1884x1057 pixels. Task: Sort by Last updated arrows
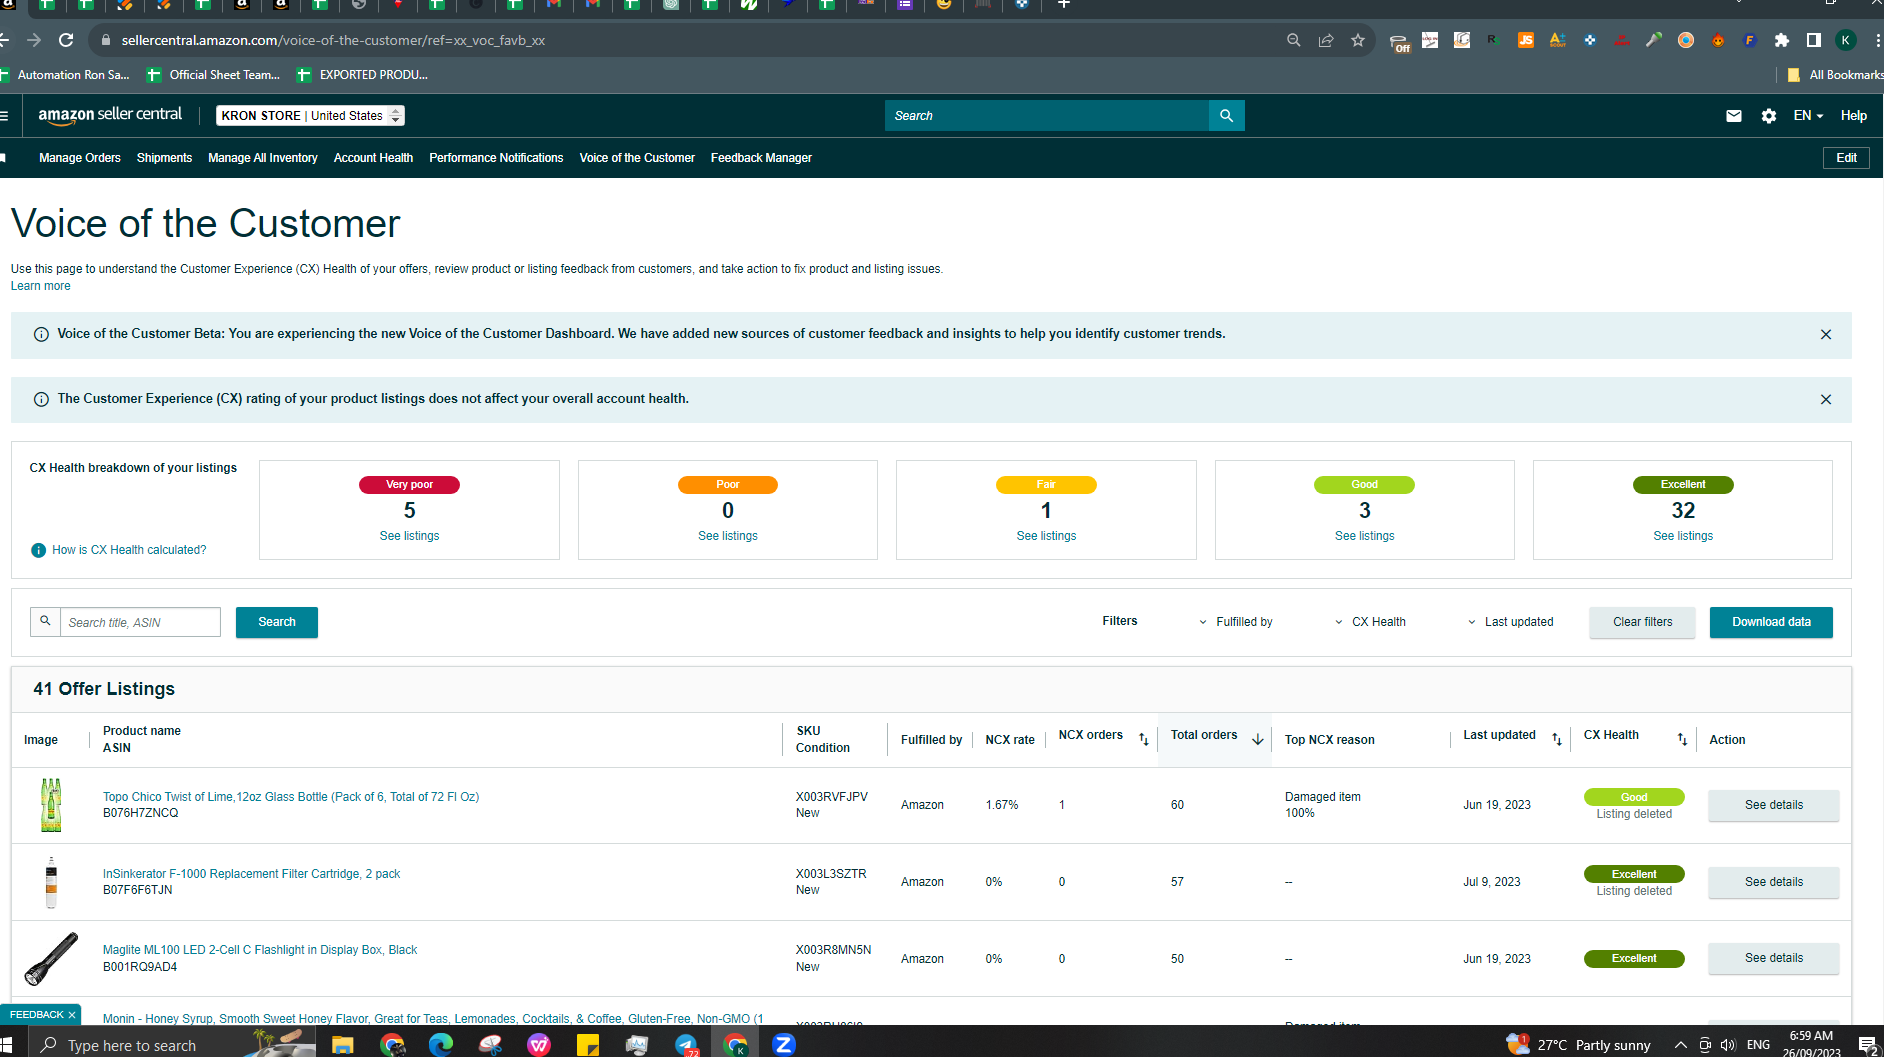point(1557,740)
